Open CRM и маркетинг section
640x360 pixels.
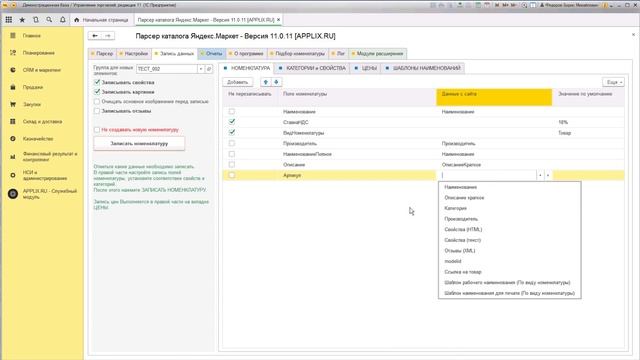[41, 70]
